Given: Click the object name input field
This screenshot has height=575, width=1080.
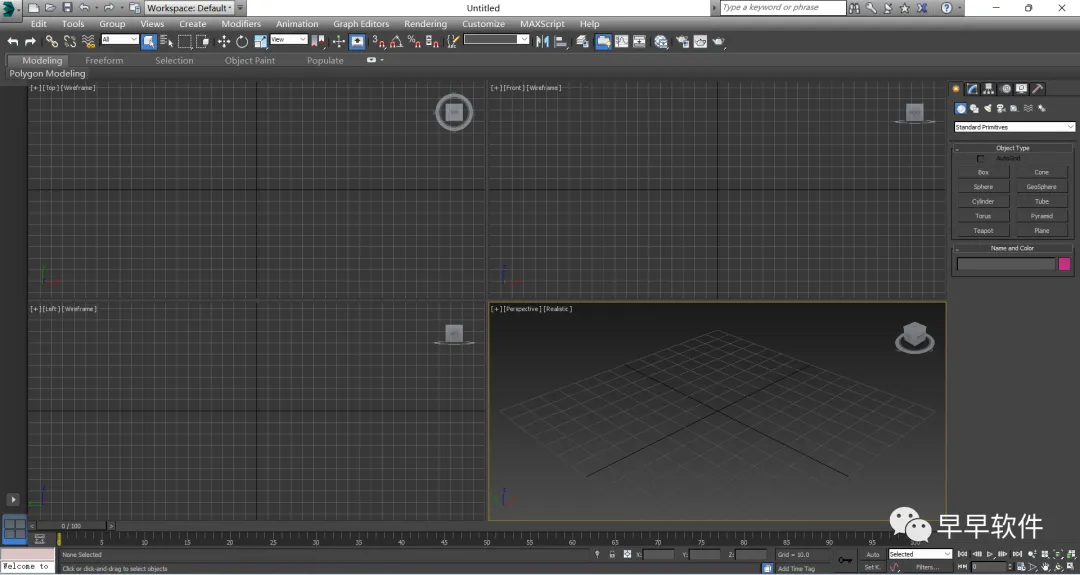Looking at the screenshot, I should [1005, 264].
